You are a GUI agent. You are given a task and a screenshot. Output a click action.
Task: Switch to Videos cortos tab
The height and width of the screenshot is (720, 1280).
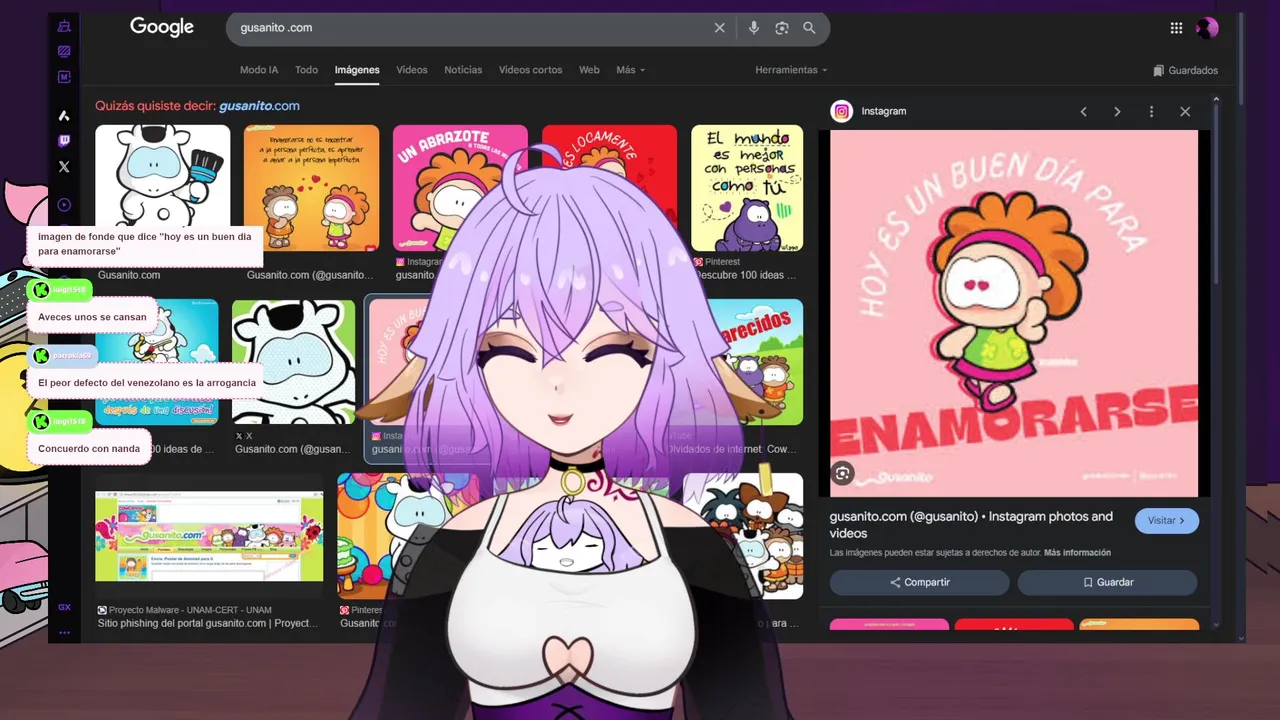(x=531, y=70)
